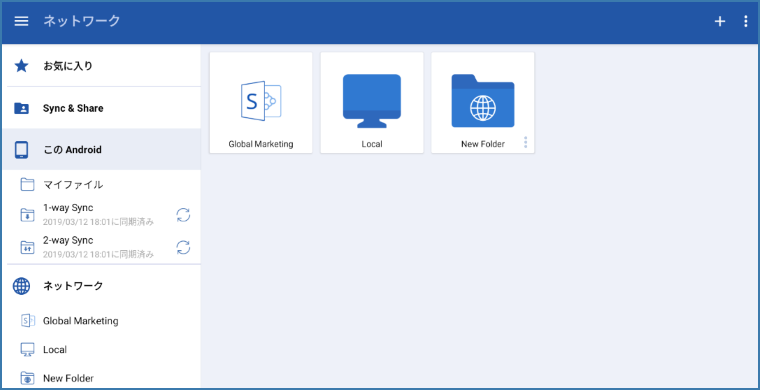Open Local in the sidebar list
The image size is (760, 390).
click(102, 349)
